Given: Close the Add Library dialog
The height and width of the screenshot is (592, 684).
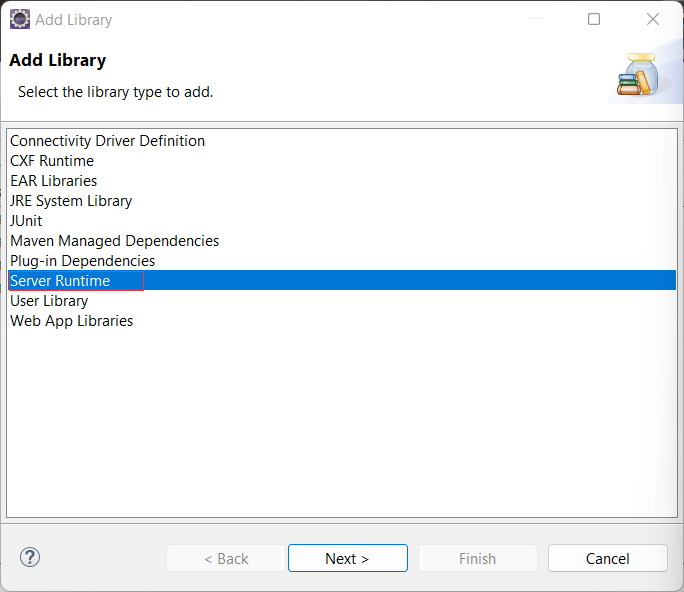Looking at the screenshot, I should point(653,19).
